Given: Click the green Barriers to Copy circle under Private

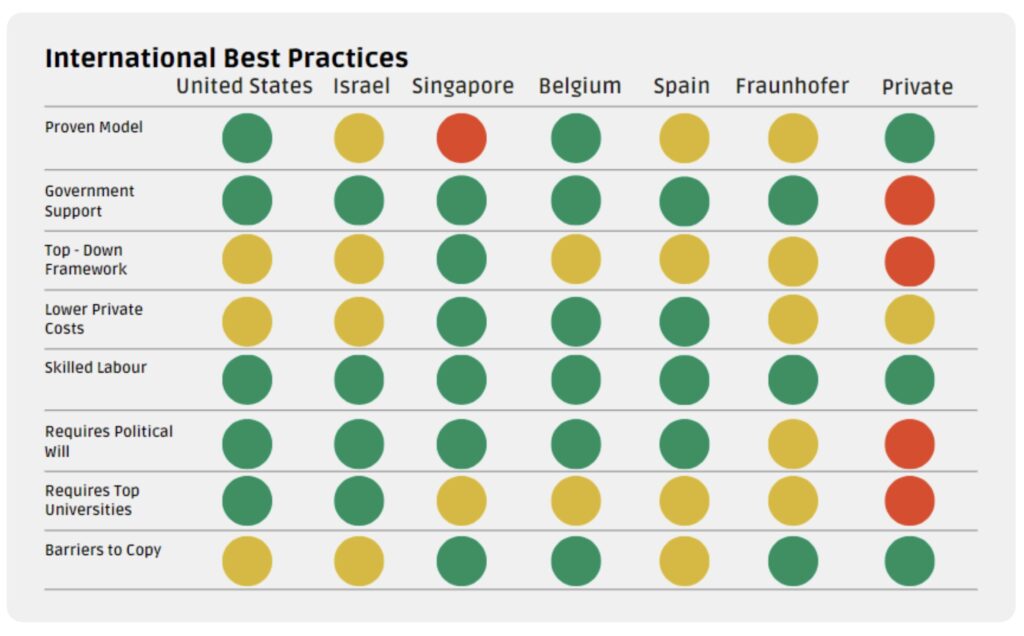Looking at the screenshot, I should [909, 561].
